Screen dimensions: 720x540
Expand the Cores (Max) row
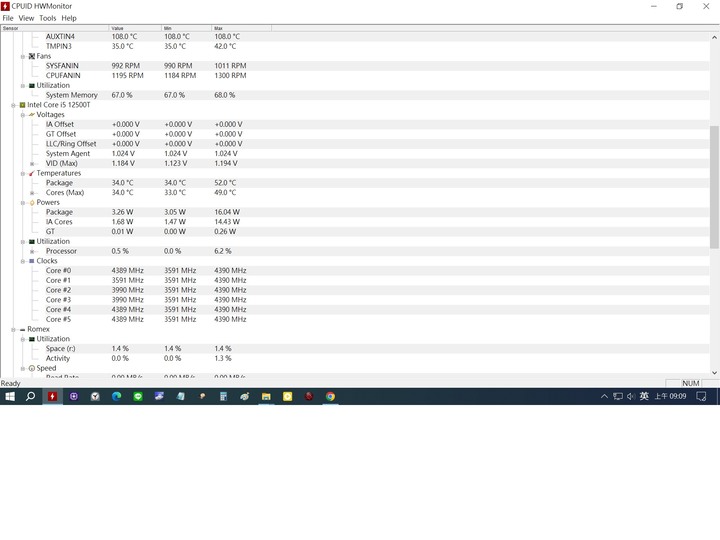[x=32, y=193]
